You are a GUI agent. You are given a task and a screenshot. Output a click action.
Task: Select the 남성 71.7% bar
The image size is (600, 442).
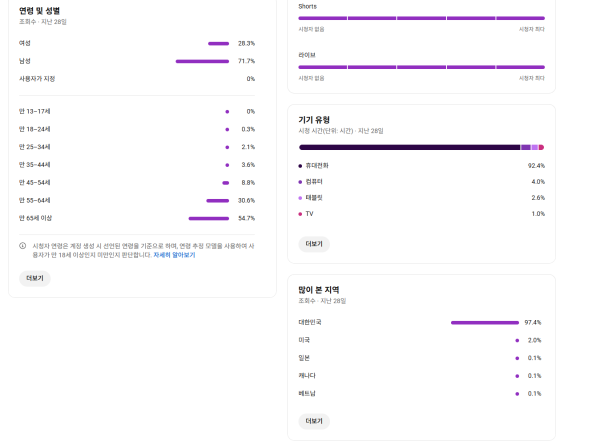[202, 61]
